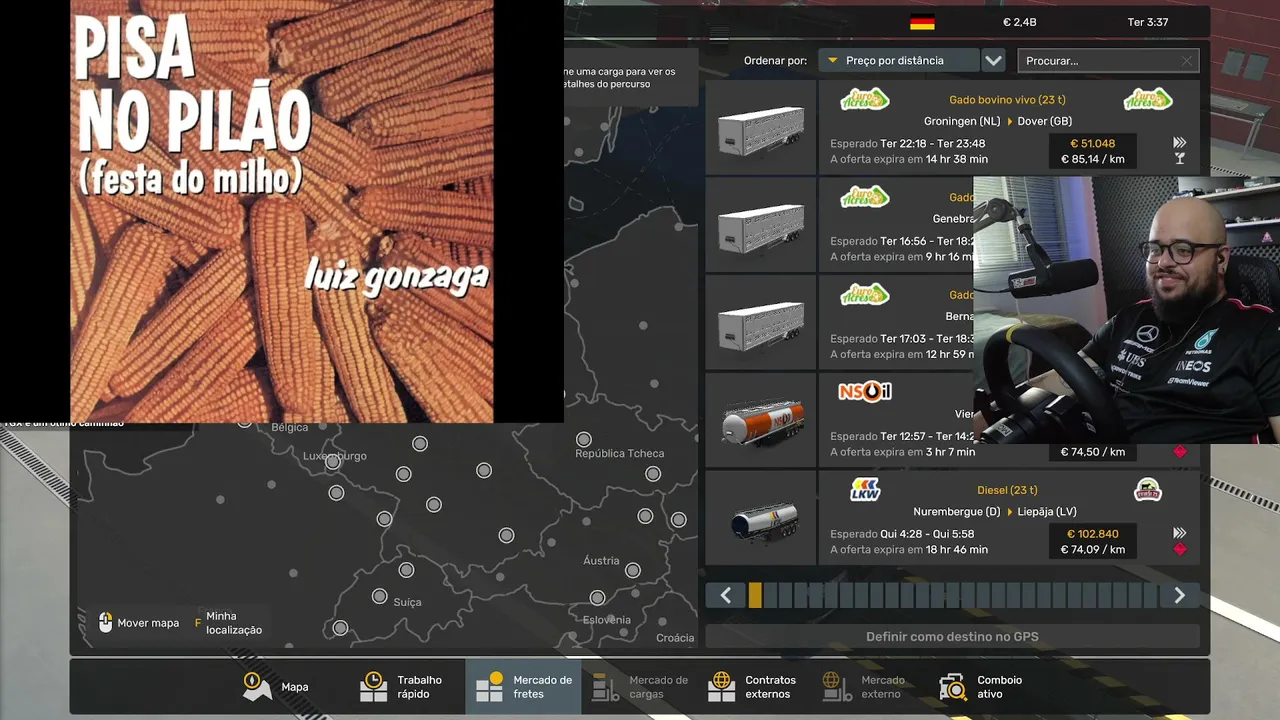Click the city marker left of the Suíça label
This screenshot has height=720, width=1280.
point(379,596)
